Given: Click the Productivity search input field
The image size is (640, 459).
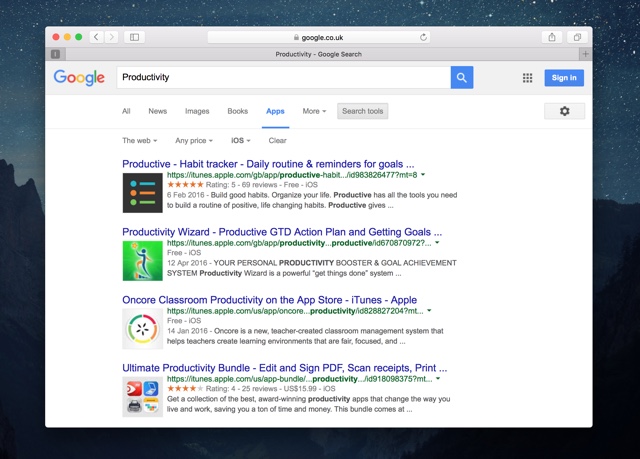Looking at the screenshot, I should coord(284,78).
